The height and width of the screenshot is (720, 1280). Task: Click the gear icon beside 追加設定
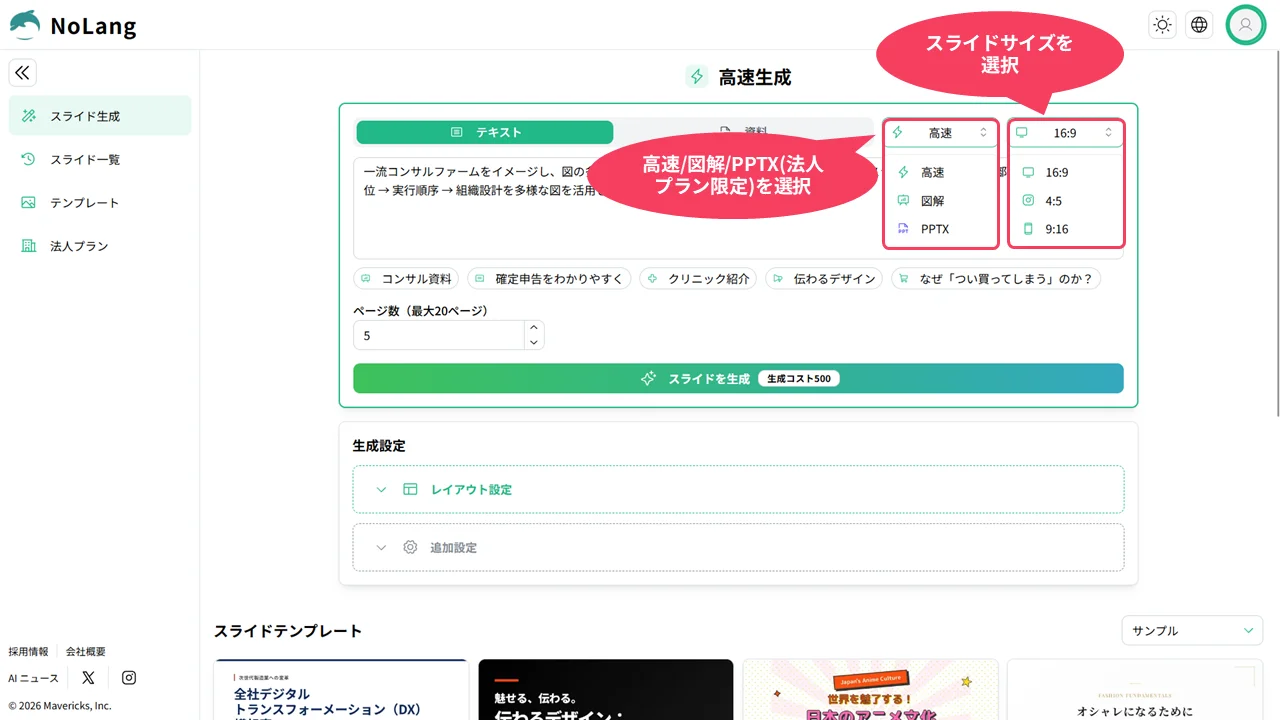tap(410, 547)
